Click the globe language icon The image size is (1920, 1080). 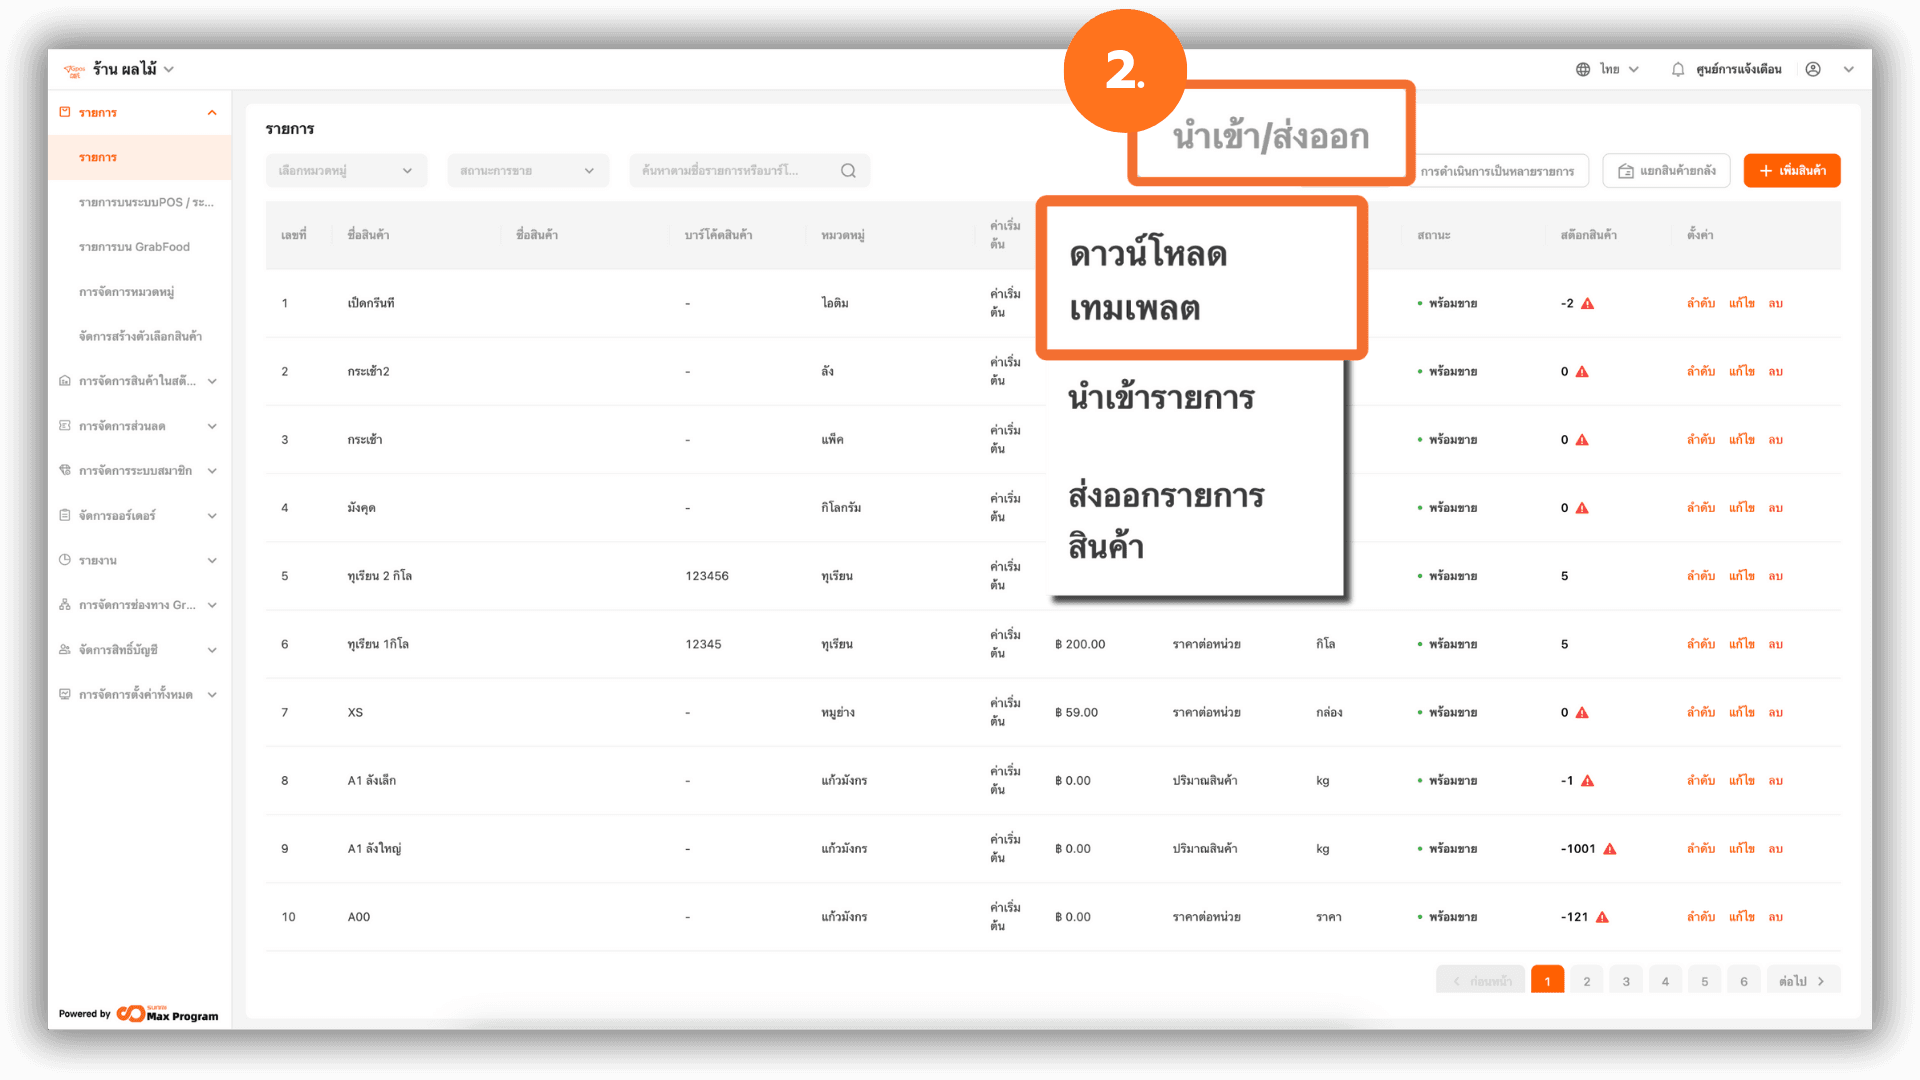(x=1583, y=70)
